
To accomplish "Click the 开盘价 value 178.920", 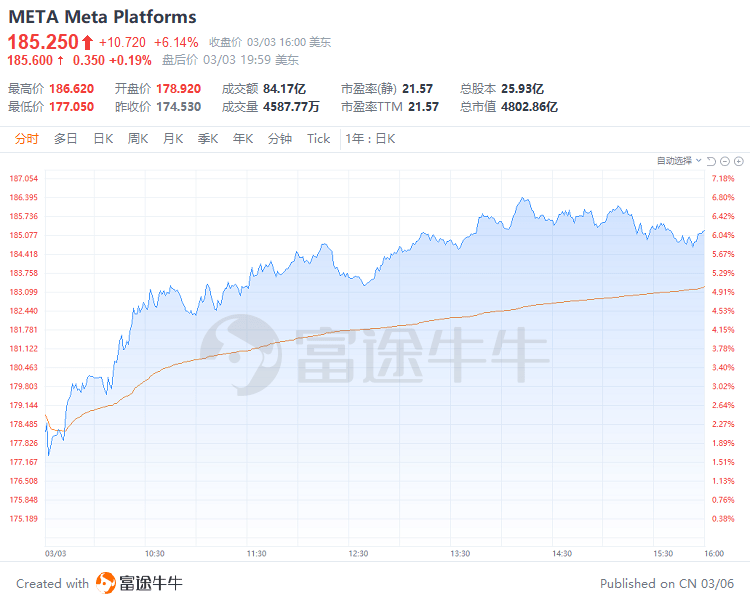I will pos(178,88).
